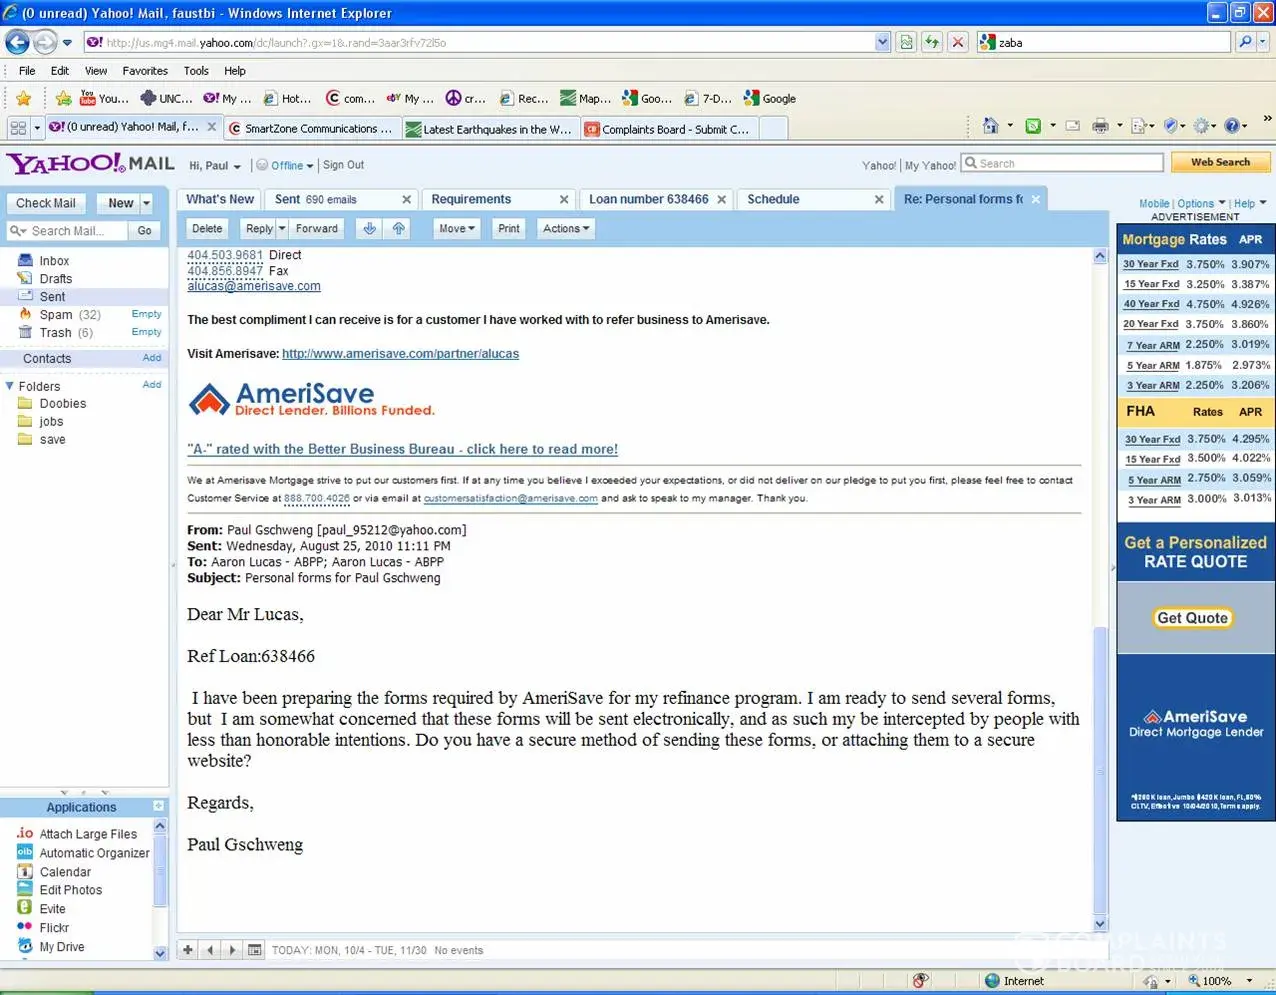Open the address bar history dropdown
Image resolution: width=1276 pixels, height=995 pixels.
click(x=882, y=42)
